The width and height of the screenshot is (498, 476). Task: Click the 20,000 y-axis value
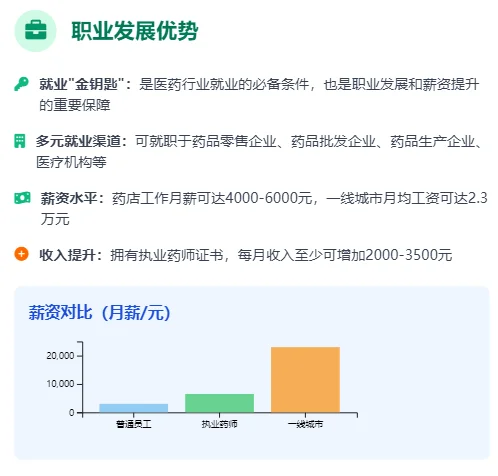pos(60,356)
